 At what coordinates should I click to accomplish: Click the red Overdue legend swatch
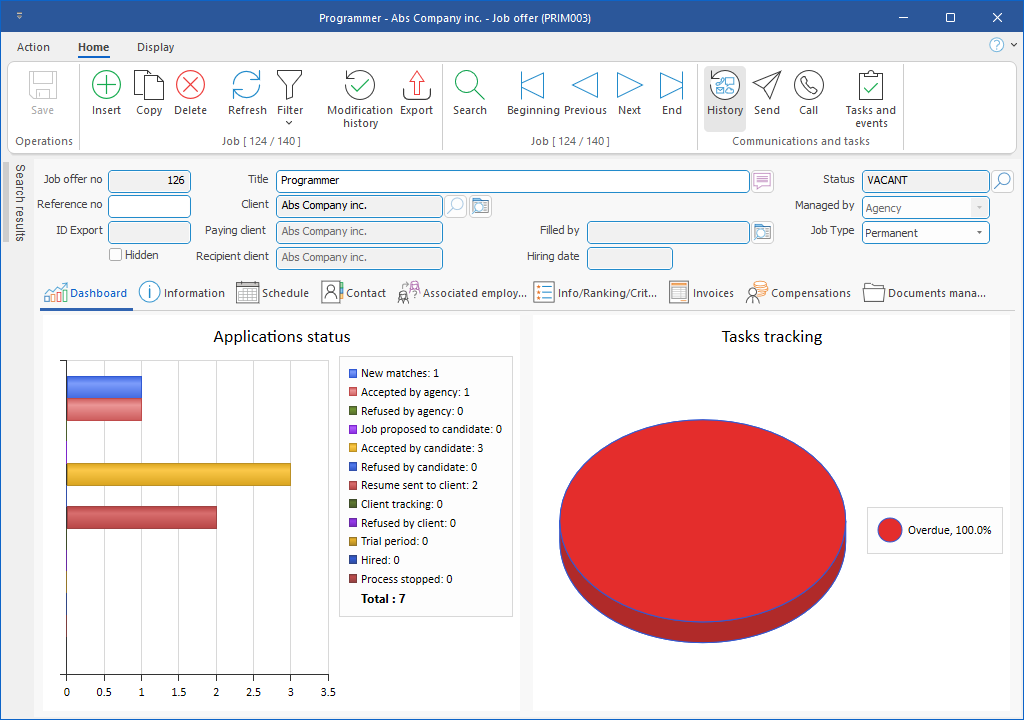(x=890, y=530)
